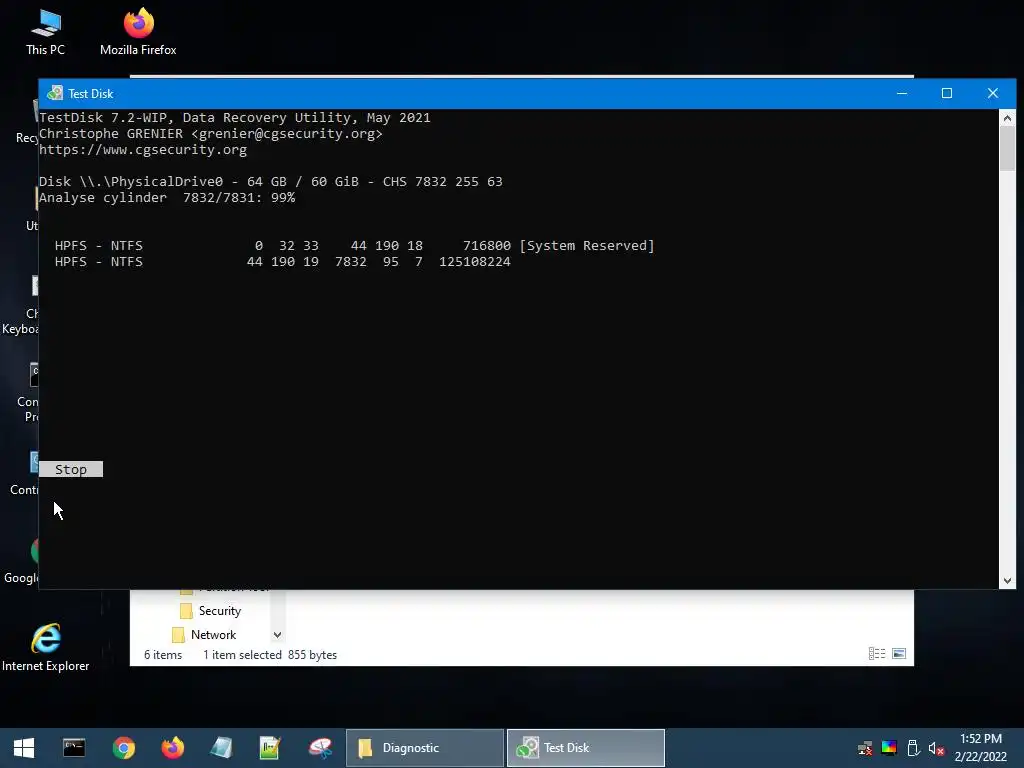Open This PC desktop icon
This screenshot has width=1024, height=768.
[x=46, y=33]
